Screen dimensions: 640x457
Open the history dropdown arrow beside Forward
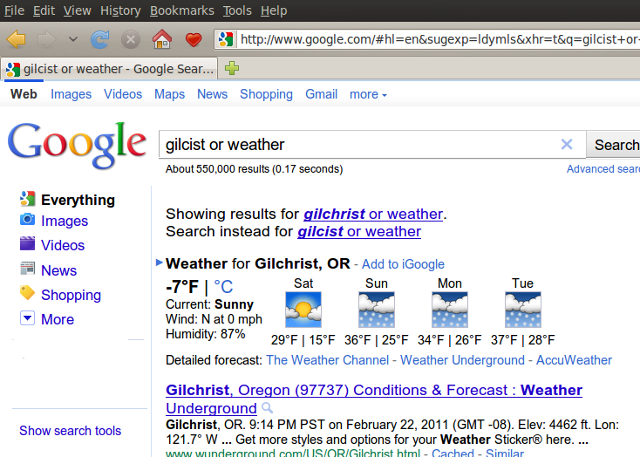pyautogui.click(x=73, y=40)
